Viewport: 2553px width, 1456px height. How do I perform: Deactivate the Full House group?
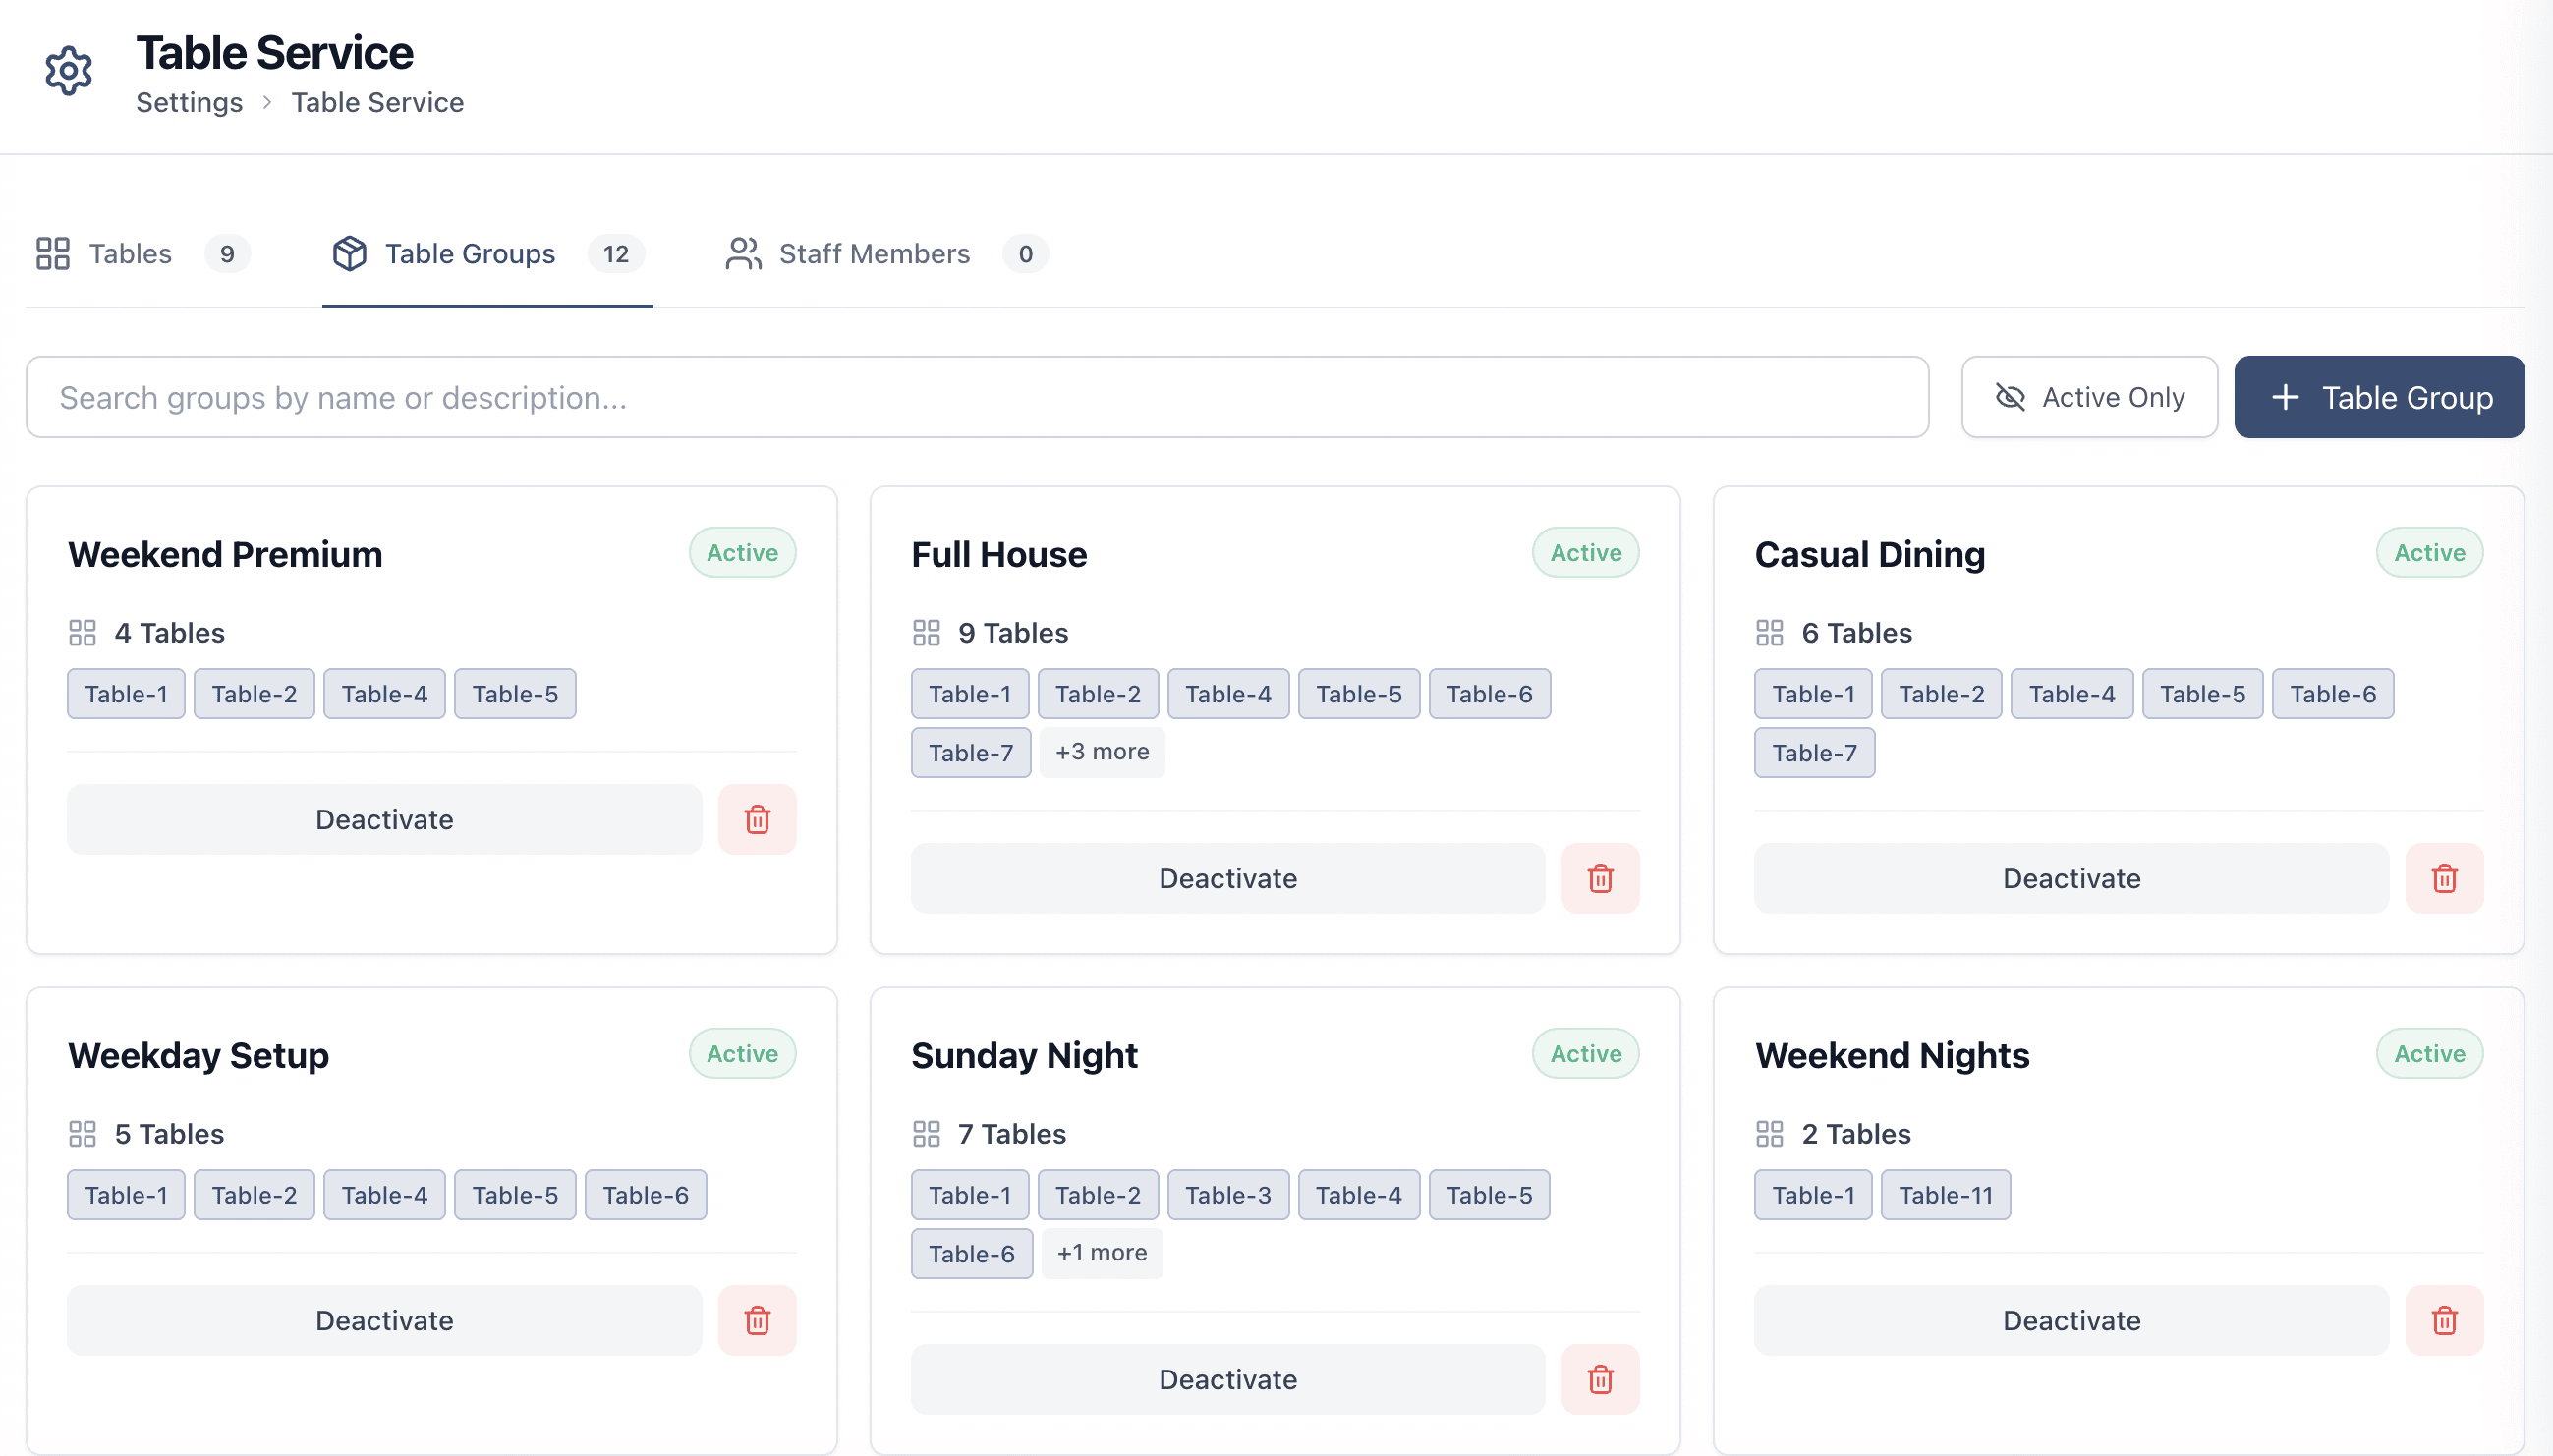coord(1227,878)
